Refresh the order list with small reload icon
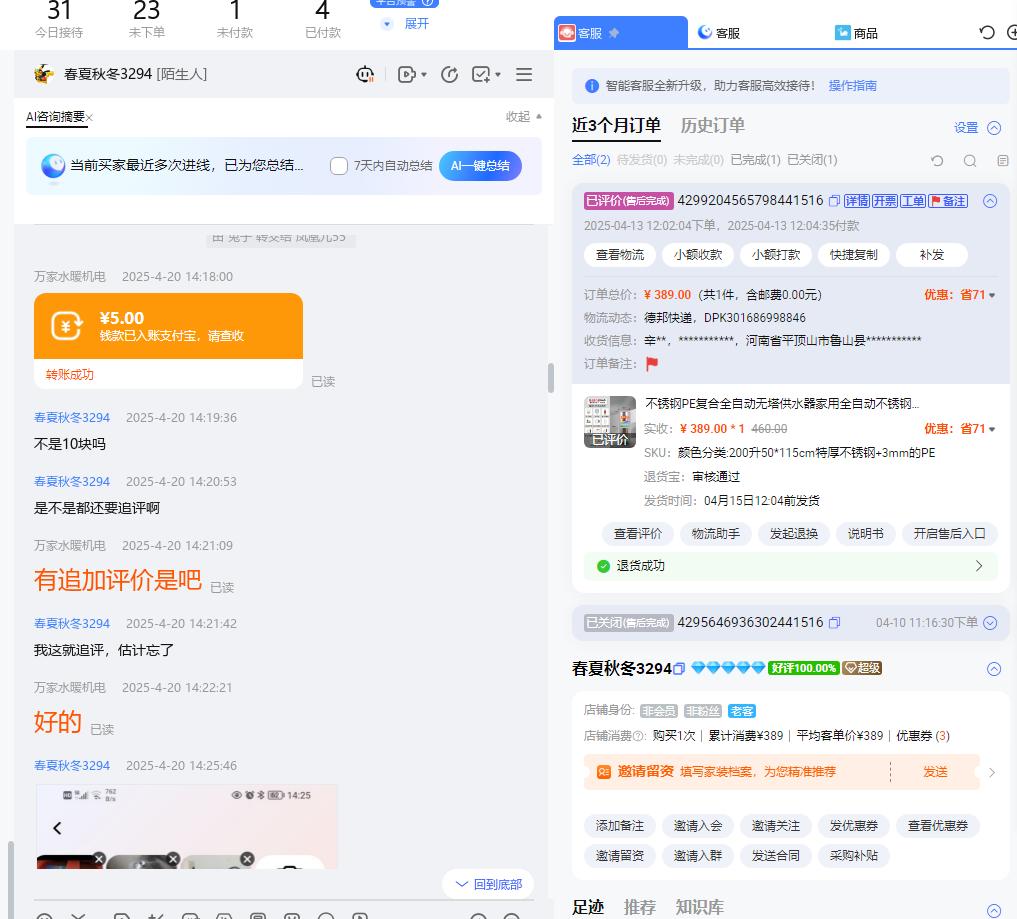This screenshot has height=919, width=1017. [x=937, y=161]
